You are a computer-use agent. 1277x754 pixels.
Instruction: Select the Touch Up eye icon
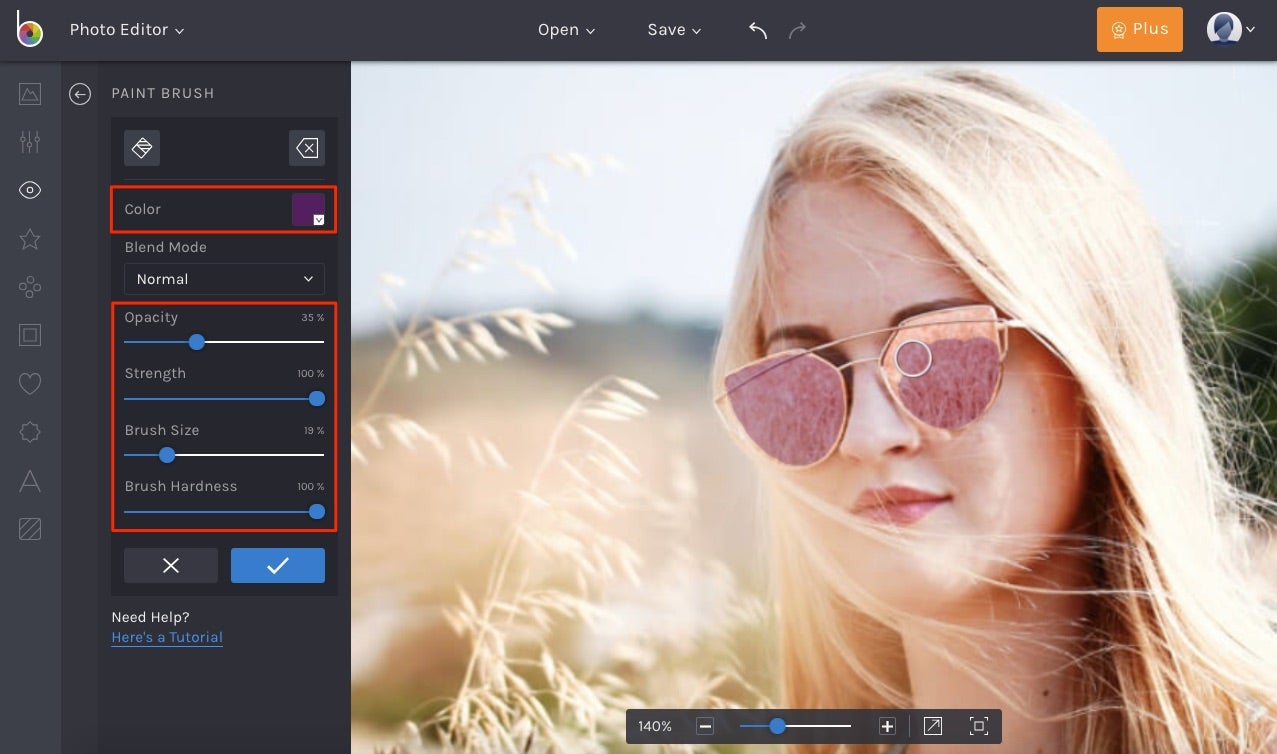tap(29, 190)
